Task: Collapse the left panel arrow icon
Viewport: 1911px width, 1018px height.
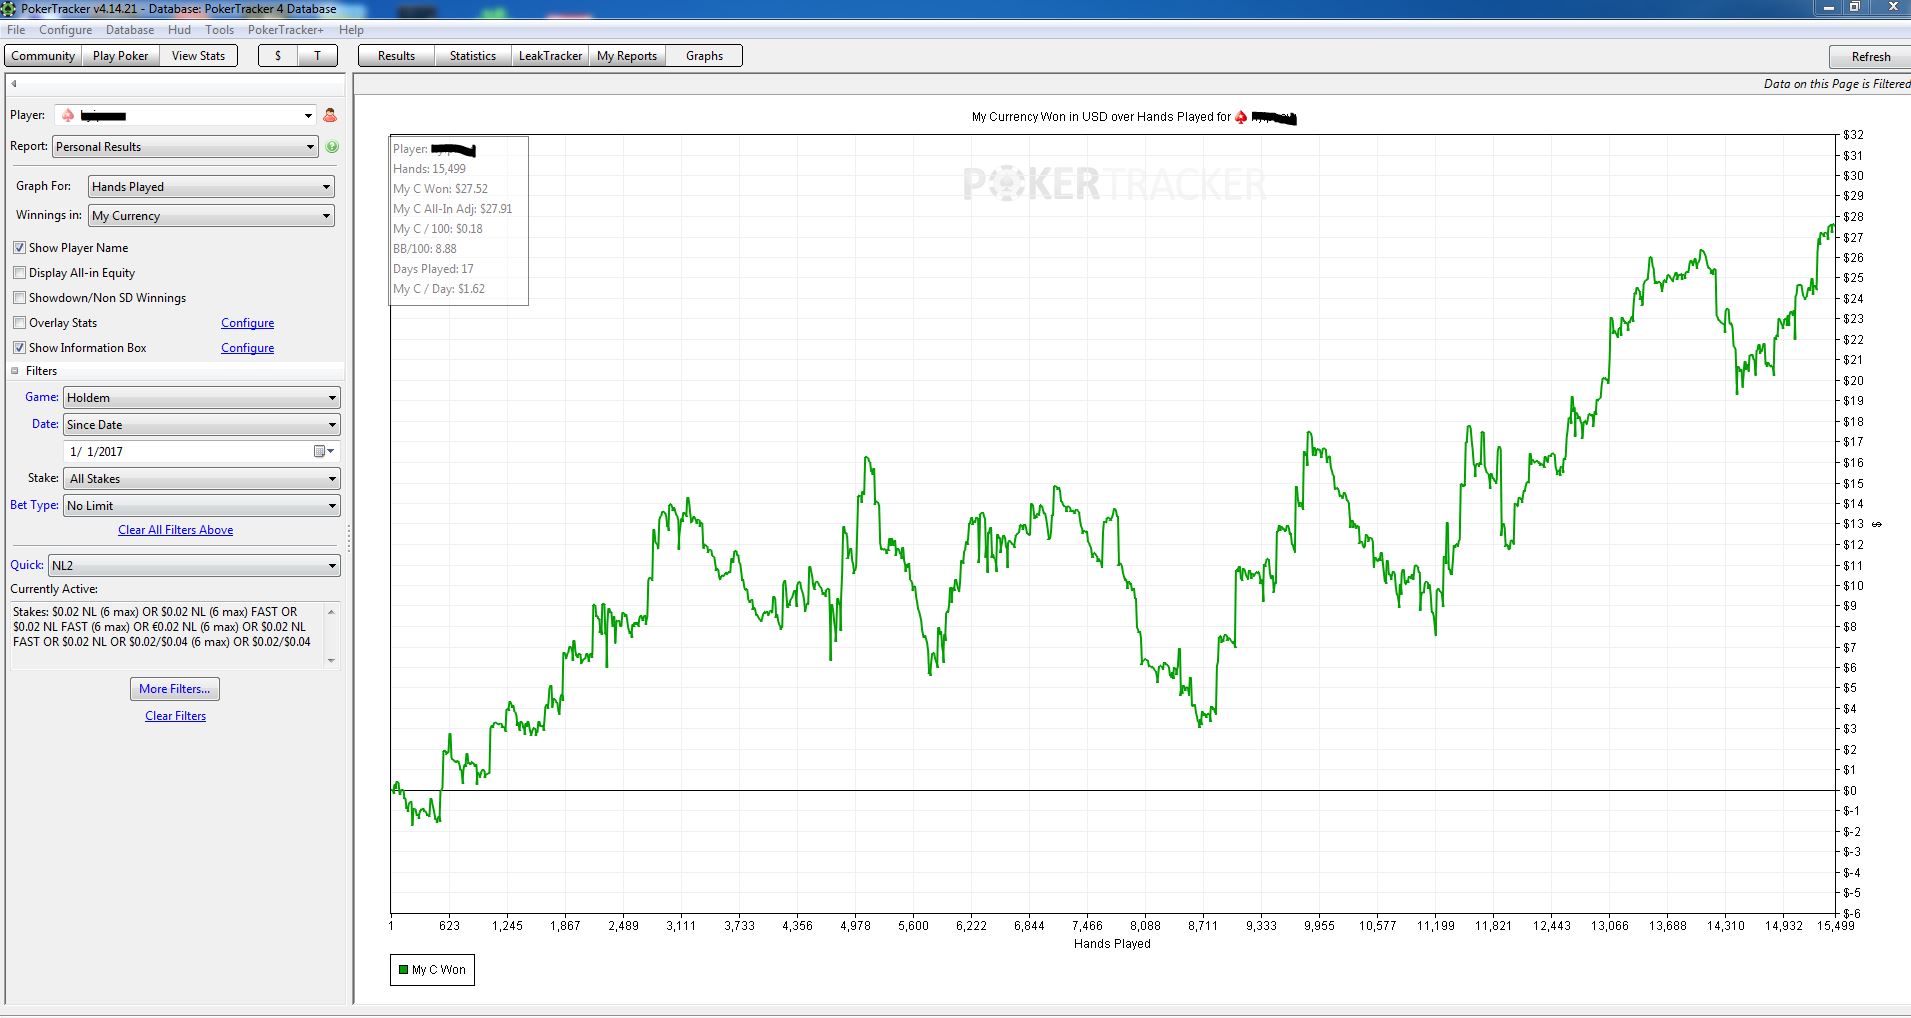Action: [14, 84]
